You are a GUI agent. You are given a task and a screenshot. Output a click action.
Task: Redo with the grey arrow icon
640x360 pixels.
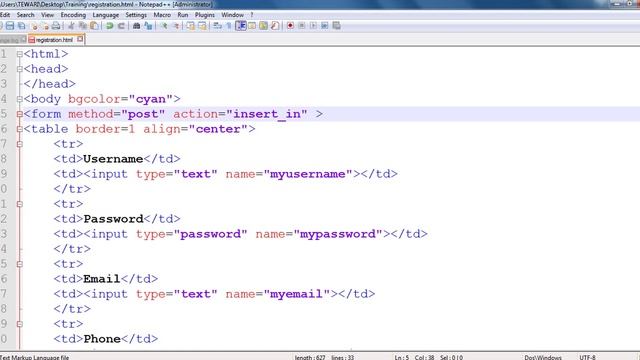(x=121, y=26)
